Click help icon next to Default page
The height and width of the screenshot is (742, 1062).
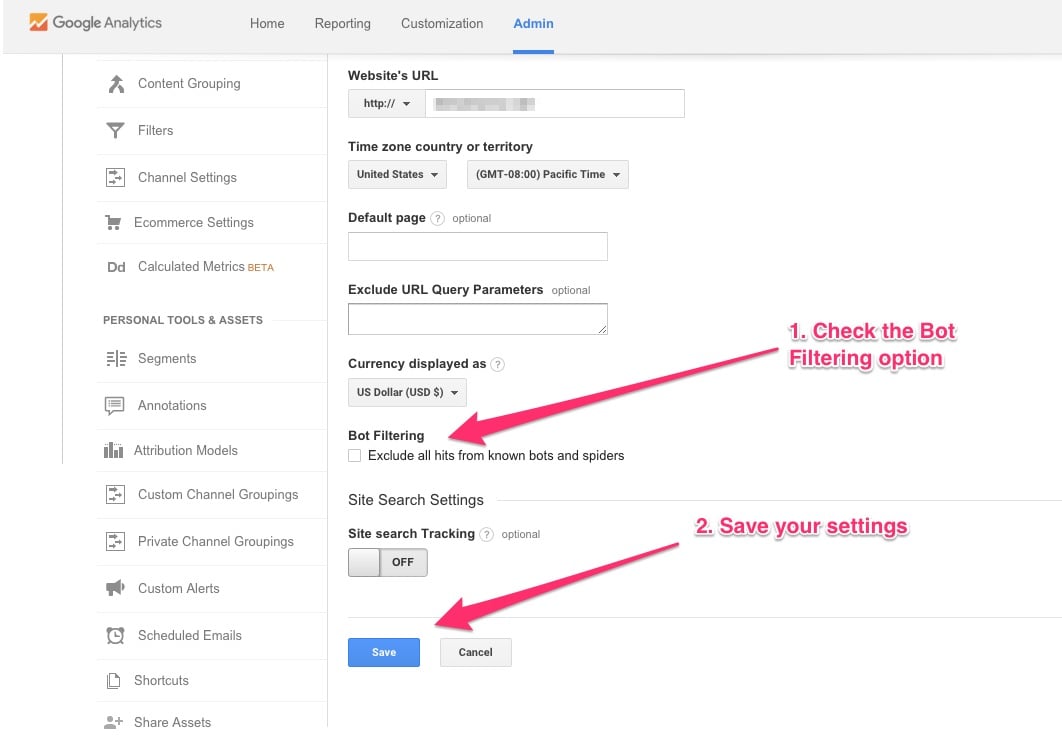coord(437,218)
